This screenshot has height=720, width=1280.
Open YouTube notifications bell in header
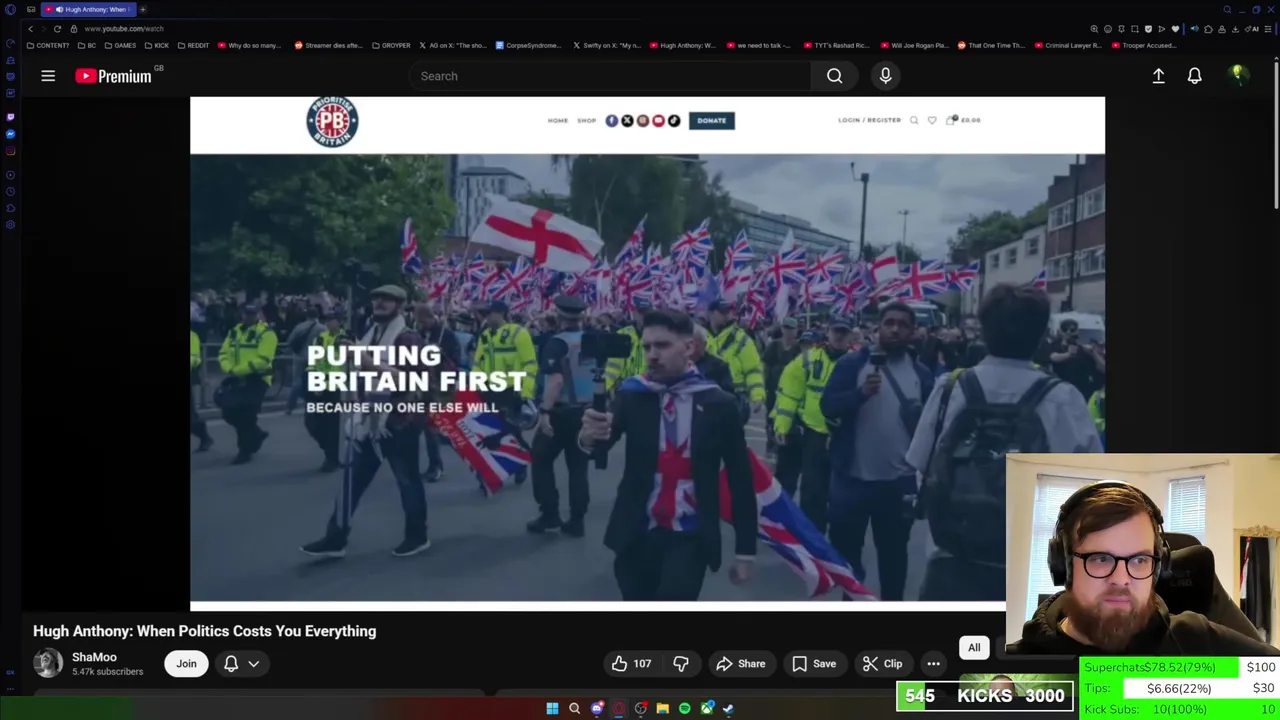point(1194,76)
